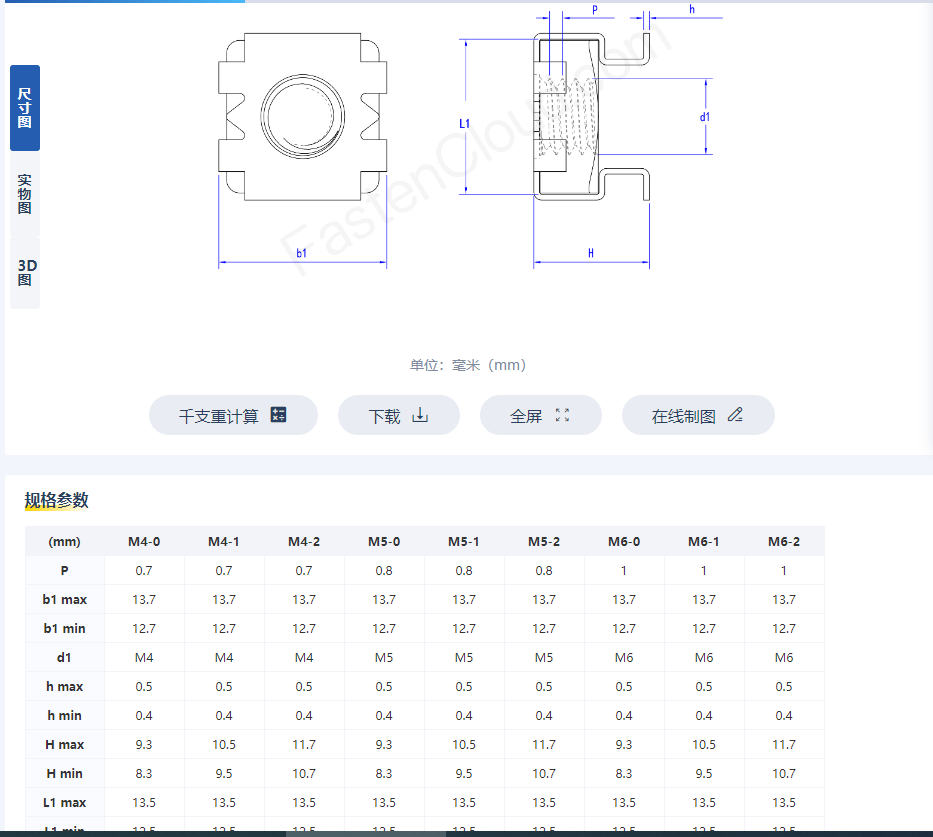The height and width of the screenshot is (837, 933).
Task: Click the fullscreen expand icon beside 全屏
Action: 562,415
